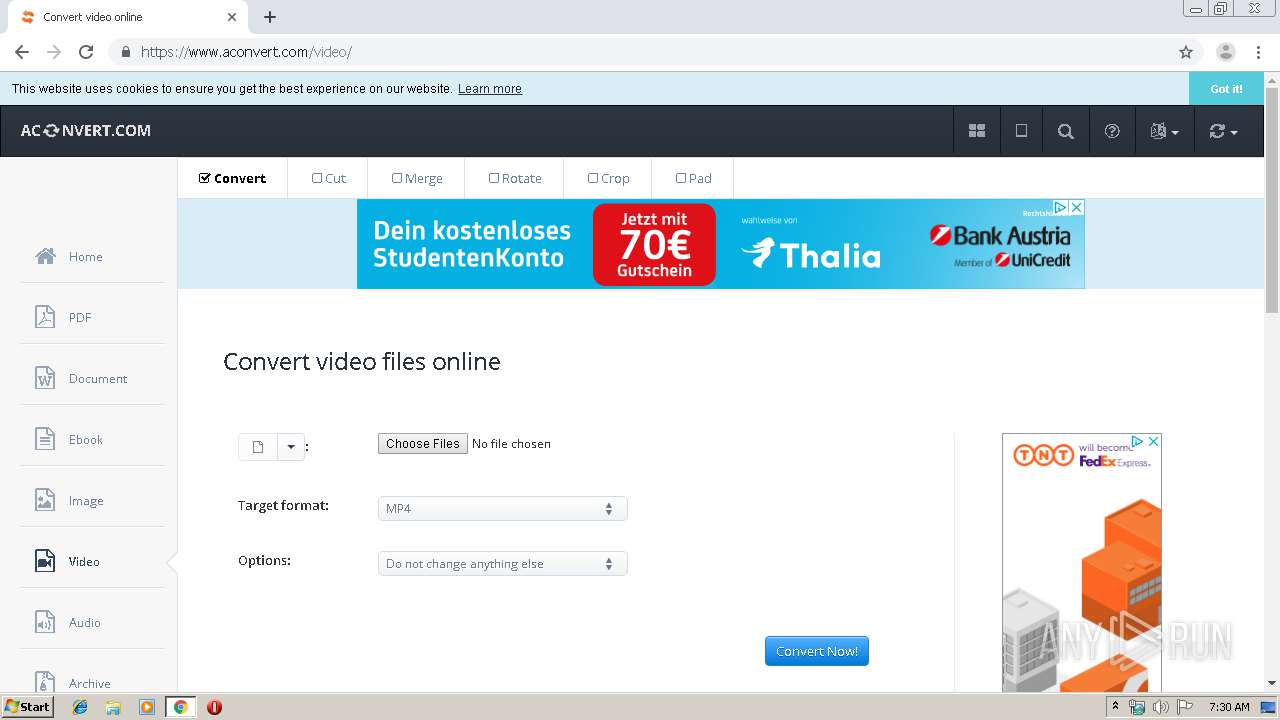Image resolution: width=1280 pixels, height=720 pixels.
Task: Close the Thalia banner ad
Action: pos(1077,207)
